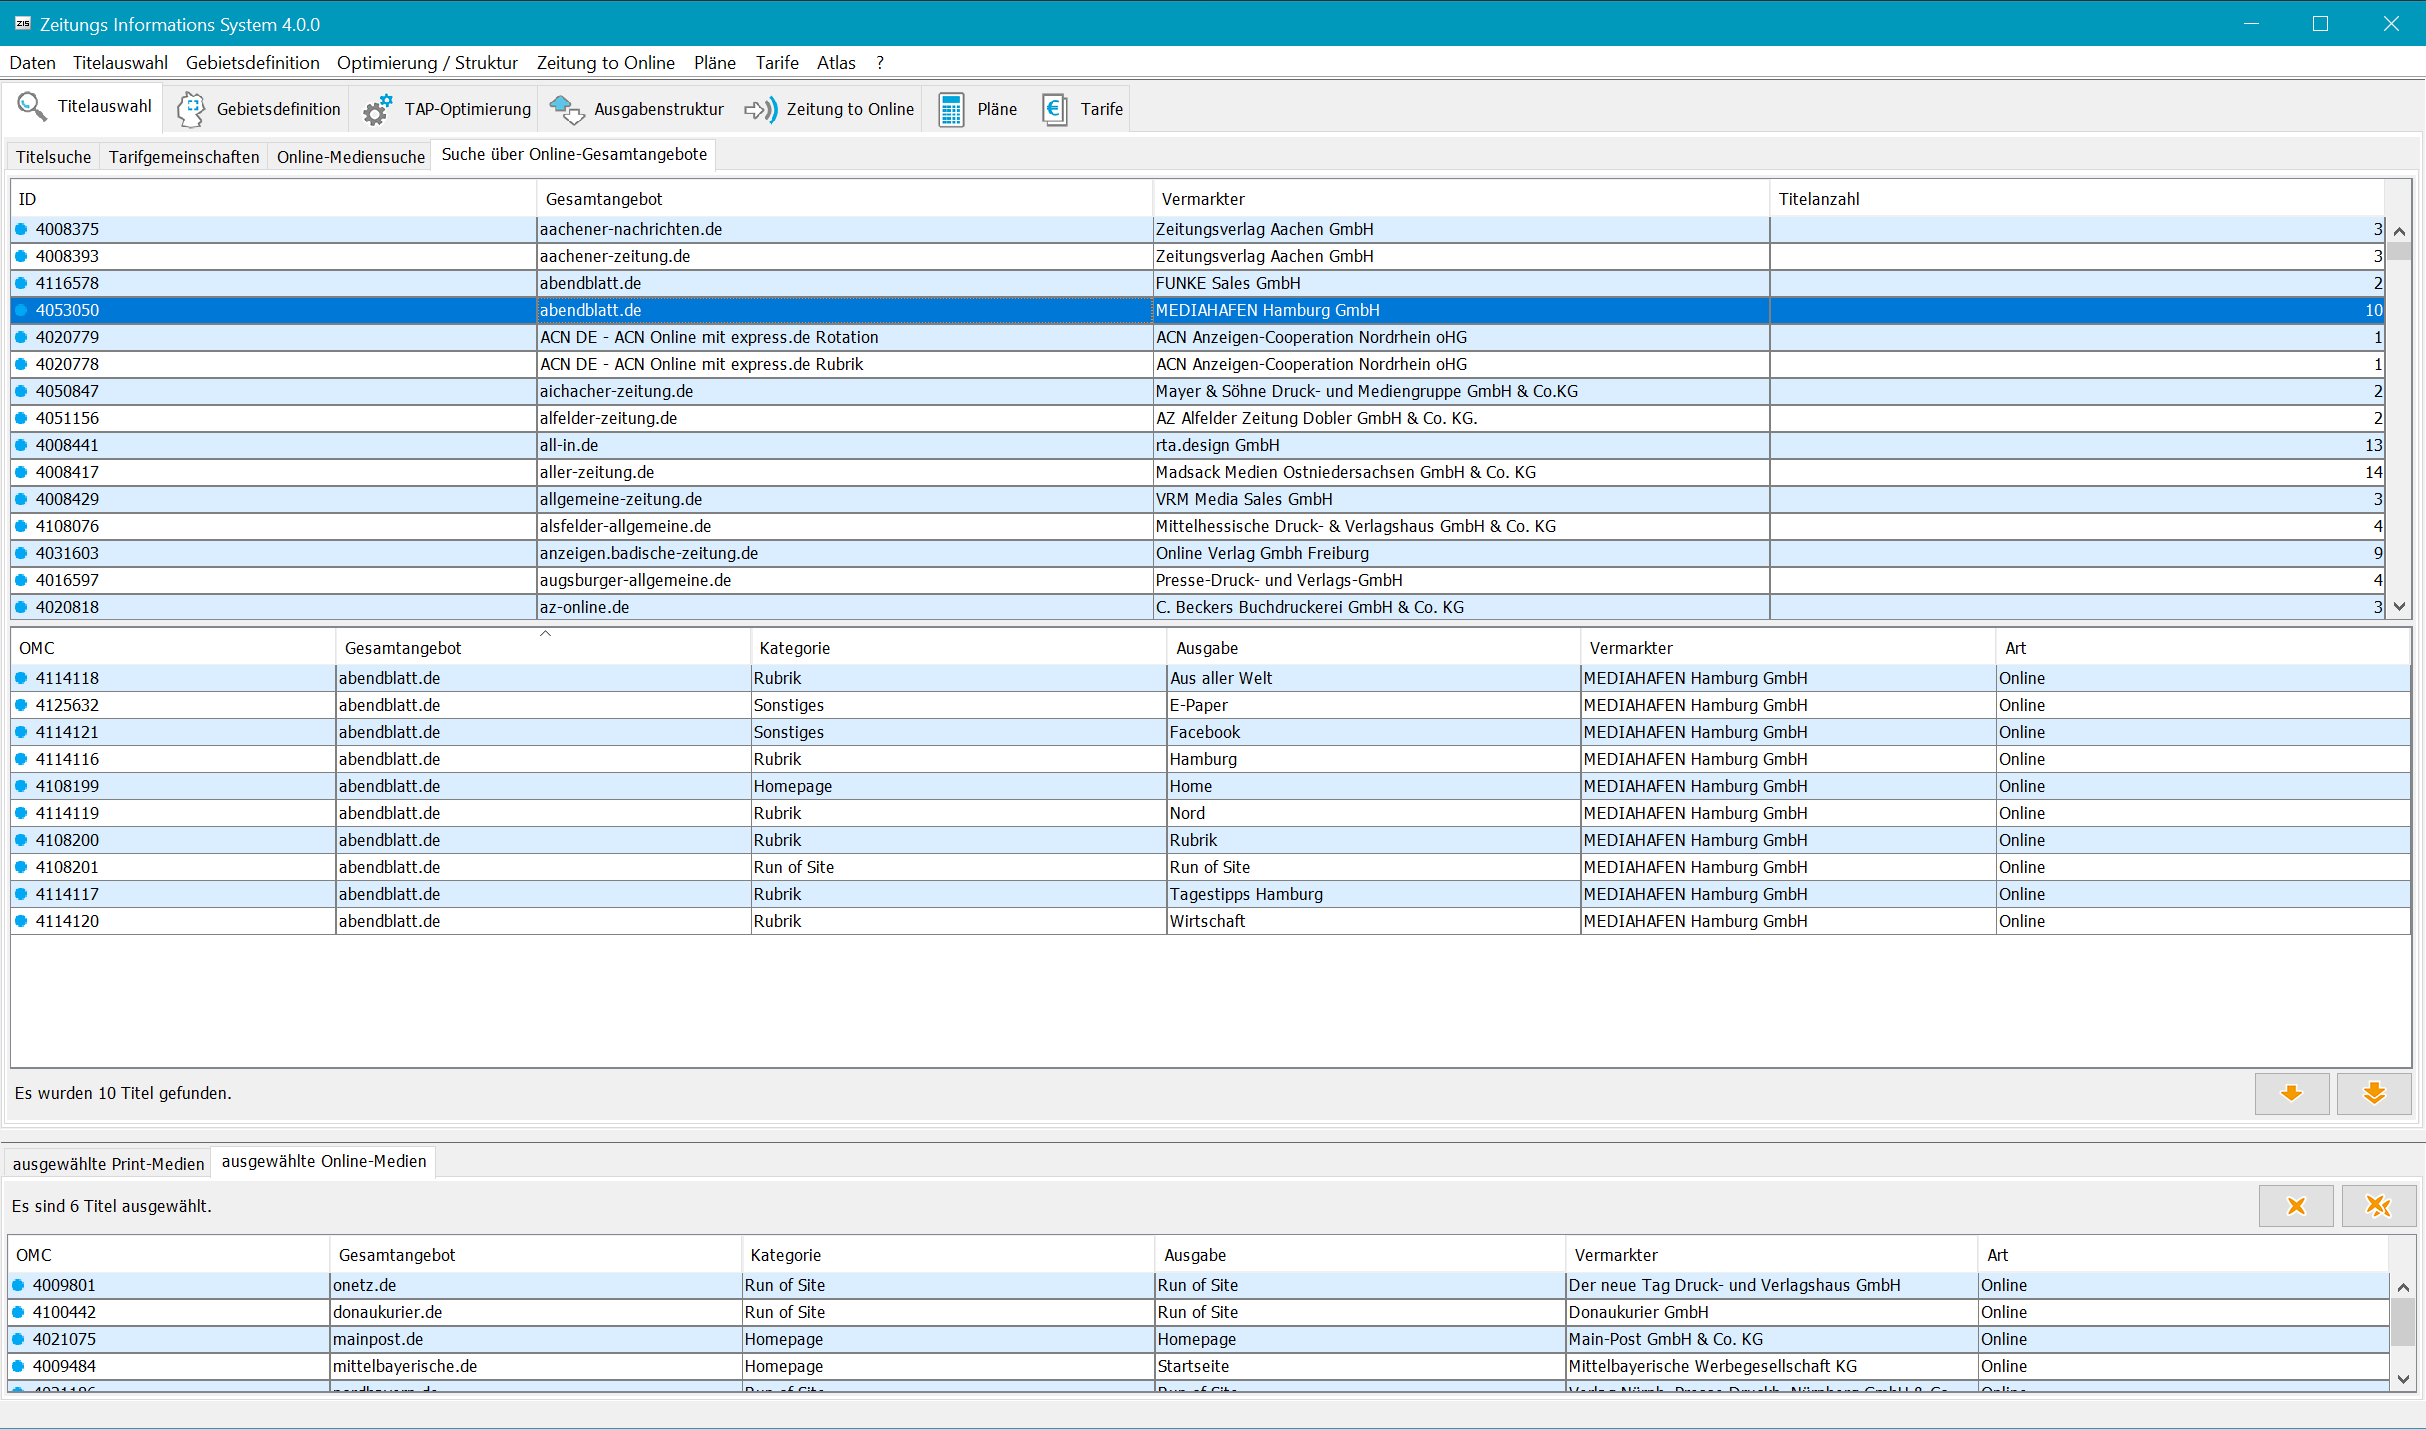The height and width of the screenshot is (1429, 2426).
Task: Open the Zeitung to Online menu
Action: [x=606, y=63]
